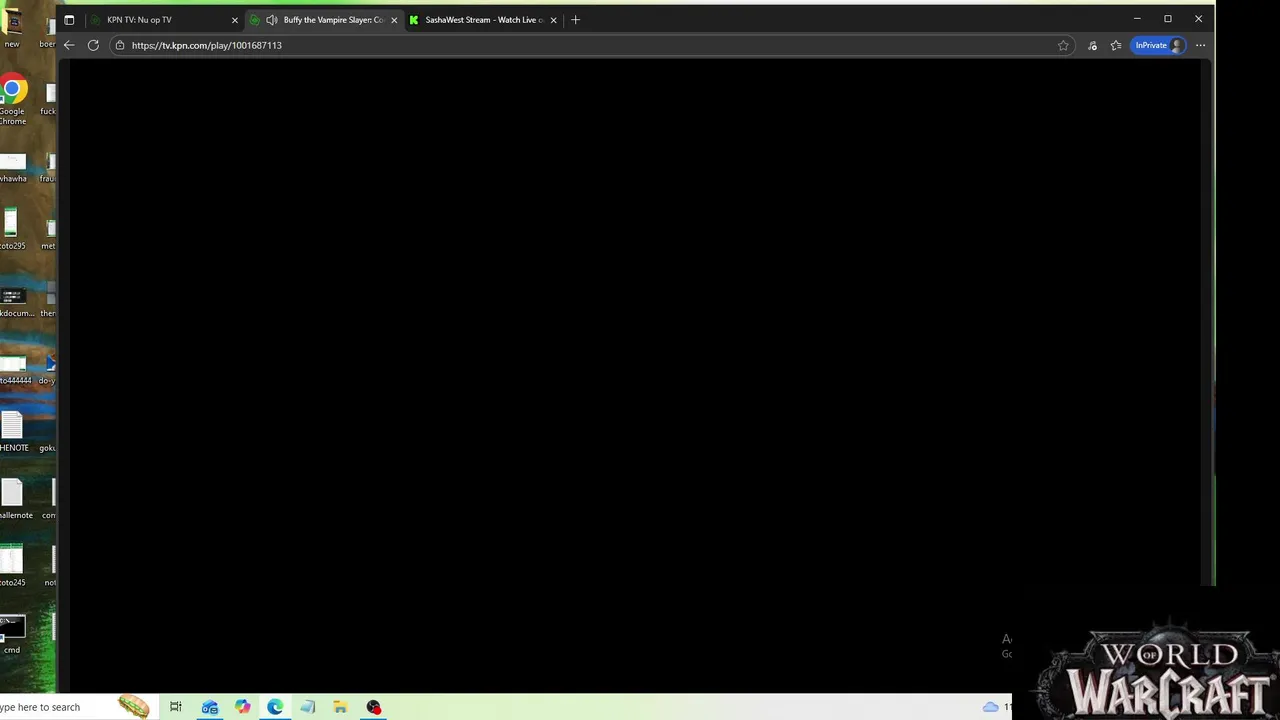Screen dimensions: 1280x720
Task: Close the SashaWest Stream tab
Action: (x=553, y=20)
